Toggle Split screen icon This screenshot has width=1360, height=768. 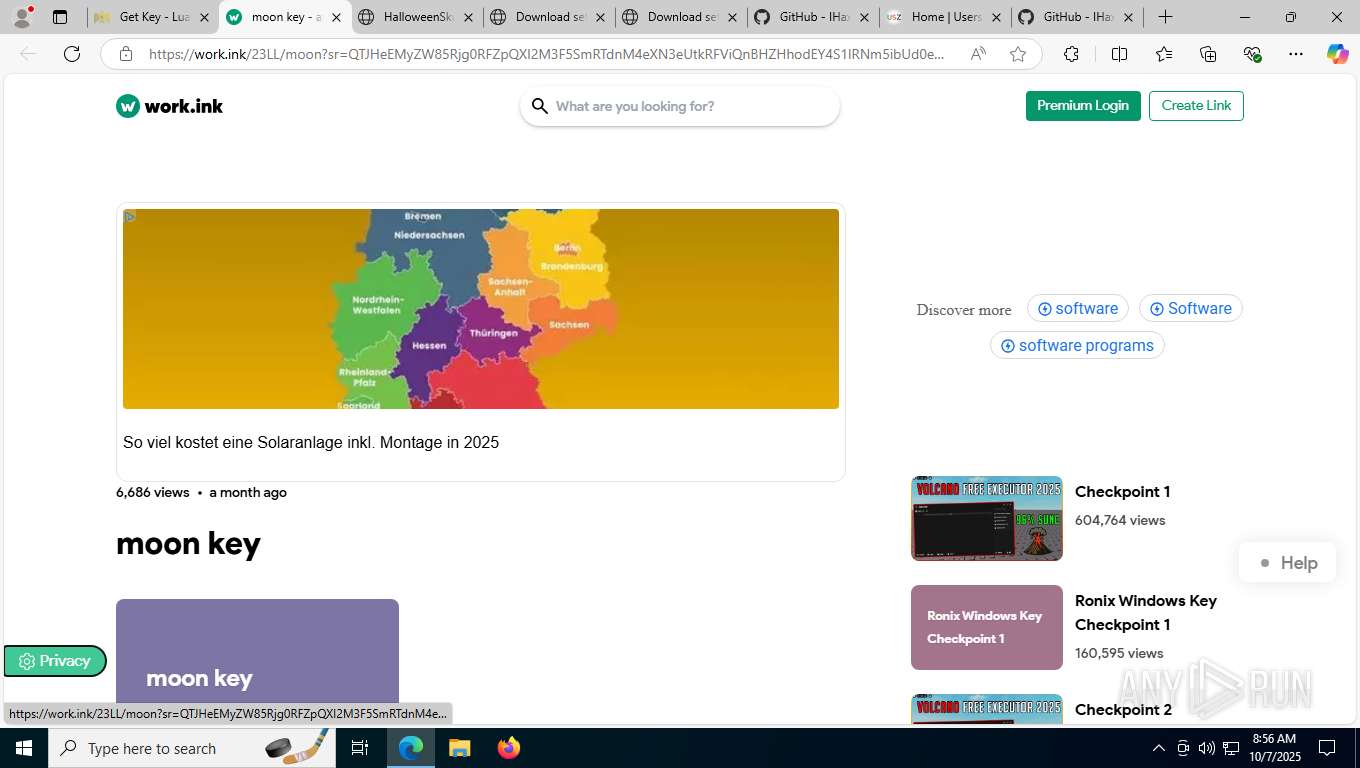(x=1120, y=54)
